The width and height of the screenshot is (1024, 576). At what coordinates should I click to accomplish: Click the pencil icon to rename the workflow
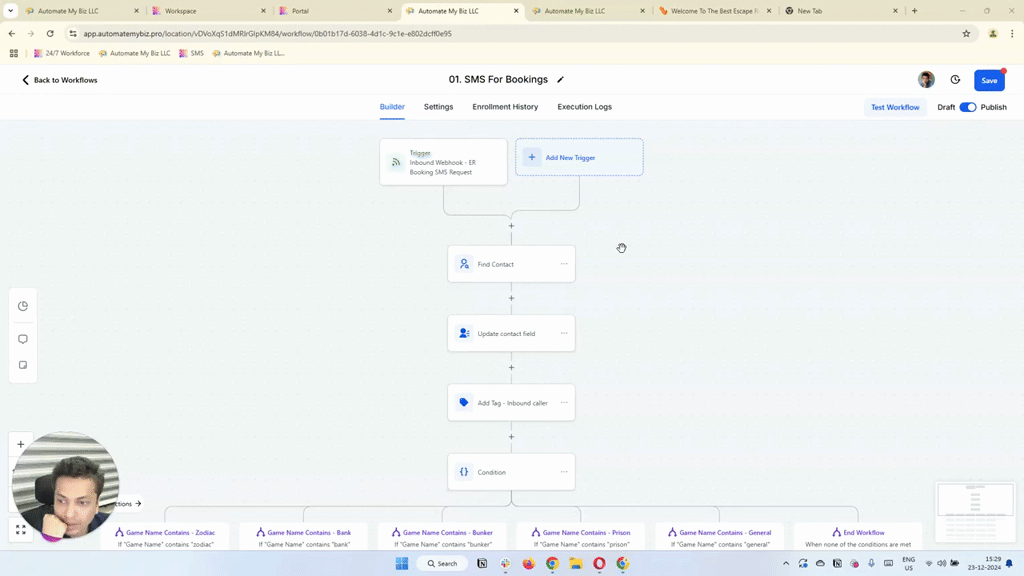coord(561,79)
